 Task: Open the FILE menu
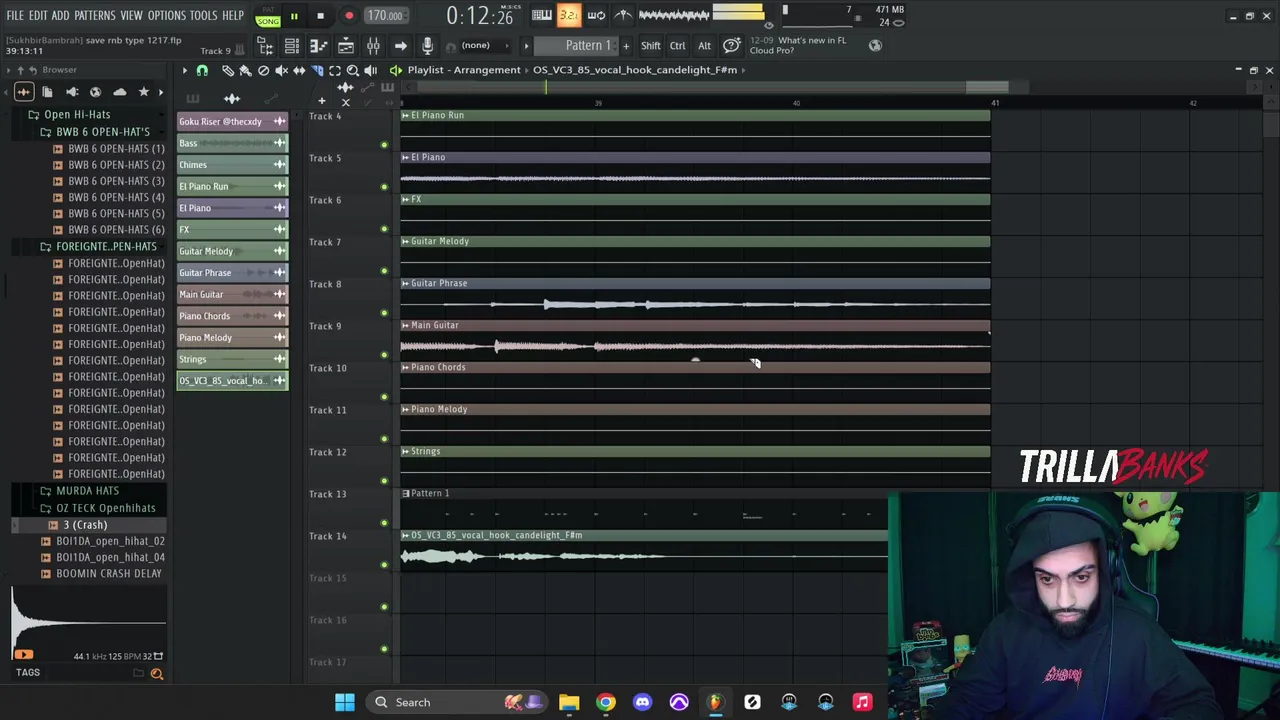(15, 15)
